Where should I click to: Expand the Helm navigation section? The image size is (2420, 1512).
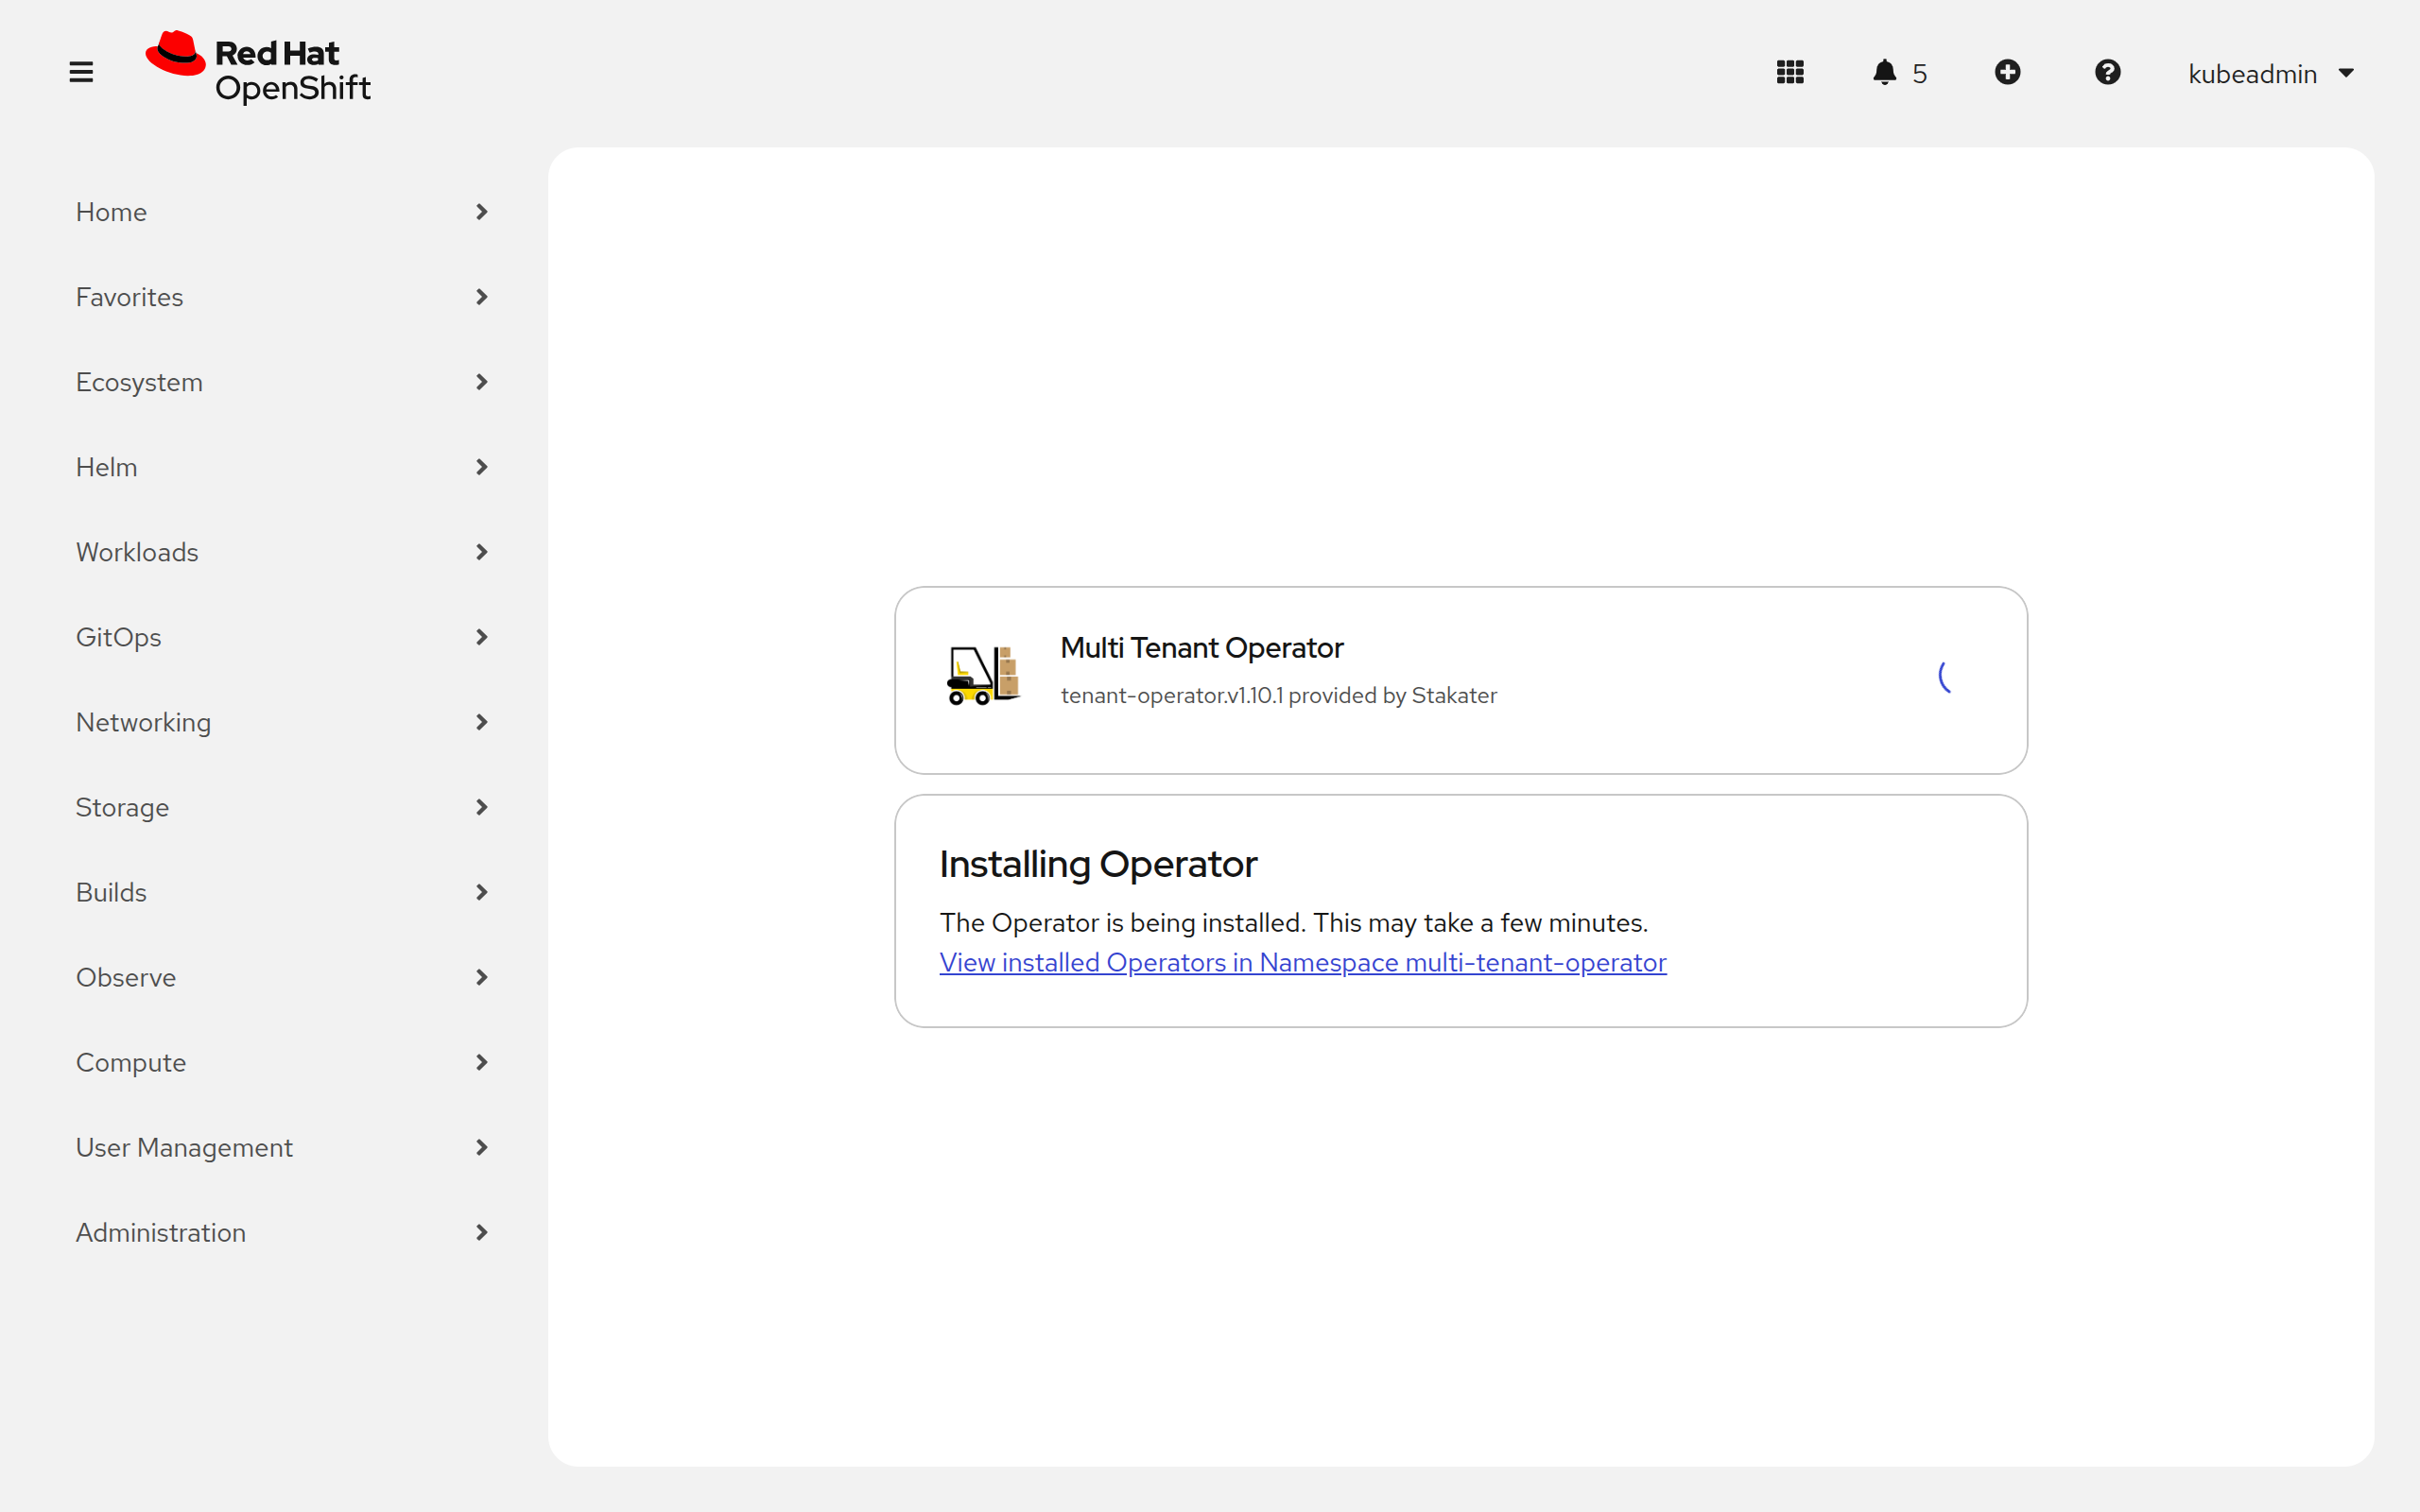(x=282, y=467)
